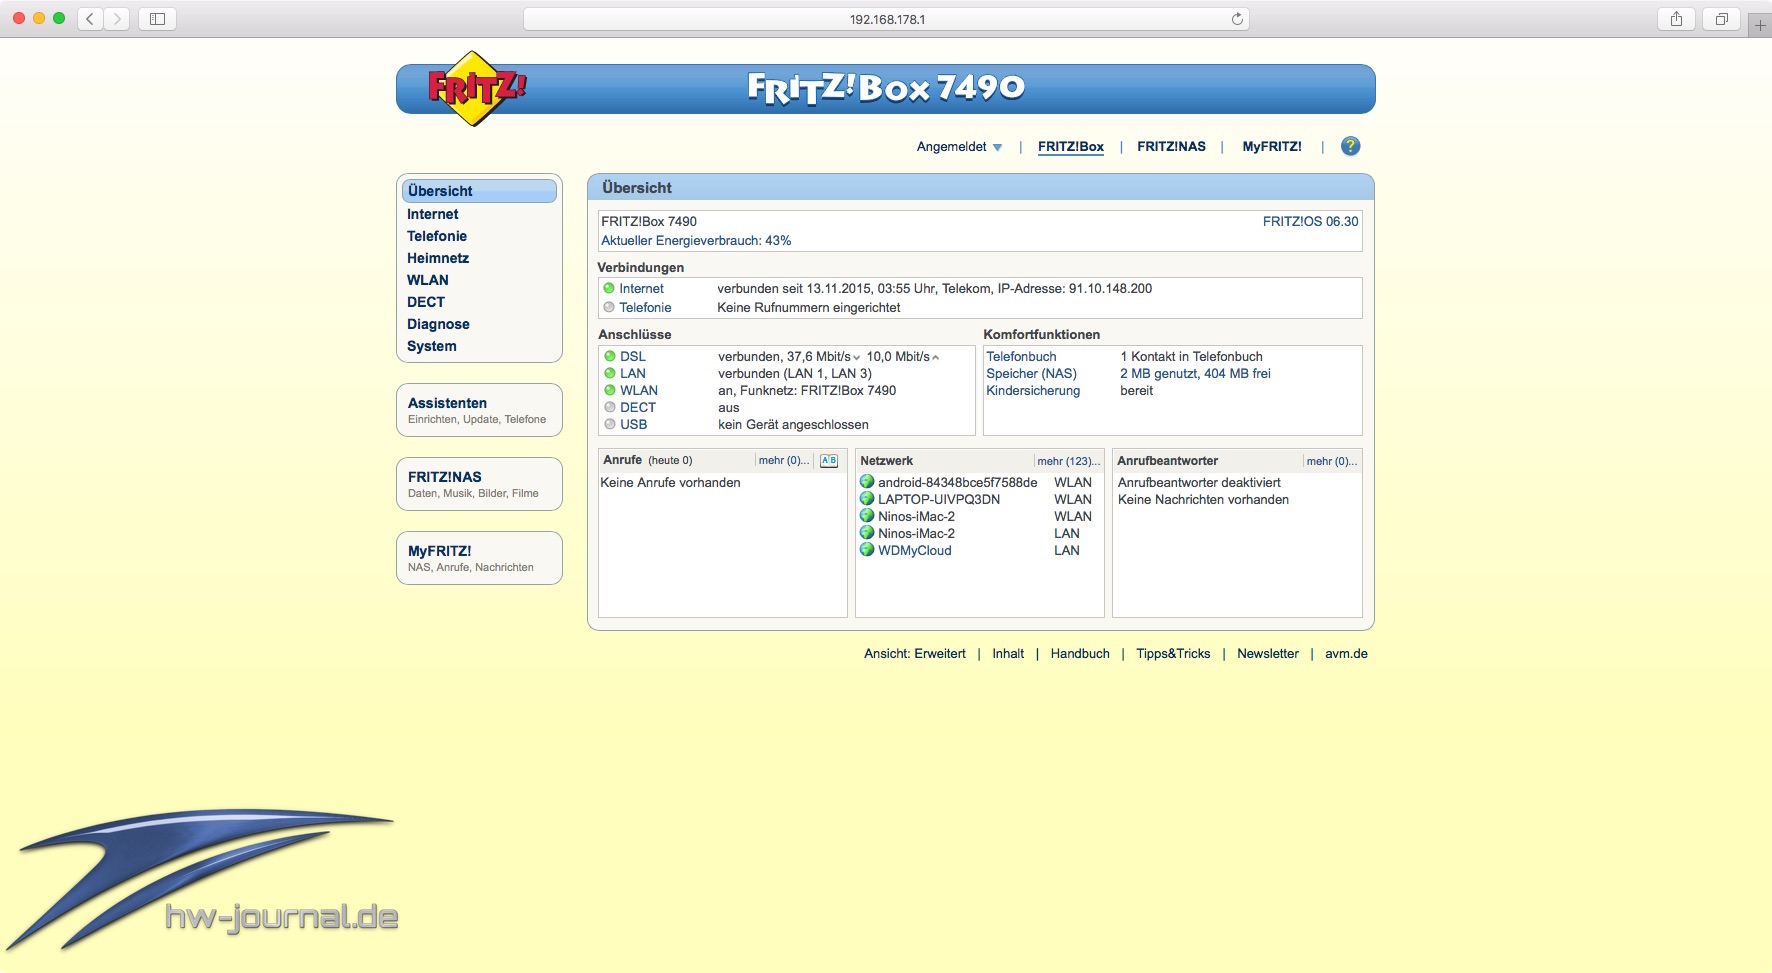
Task: Open the avm.de footer link
Action: coord(1346,653)
